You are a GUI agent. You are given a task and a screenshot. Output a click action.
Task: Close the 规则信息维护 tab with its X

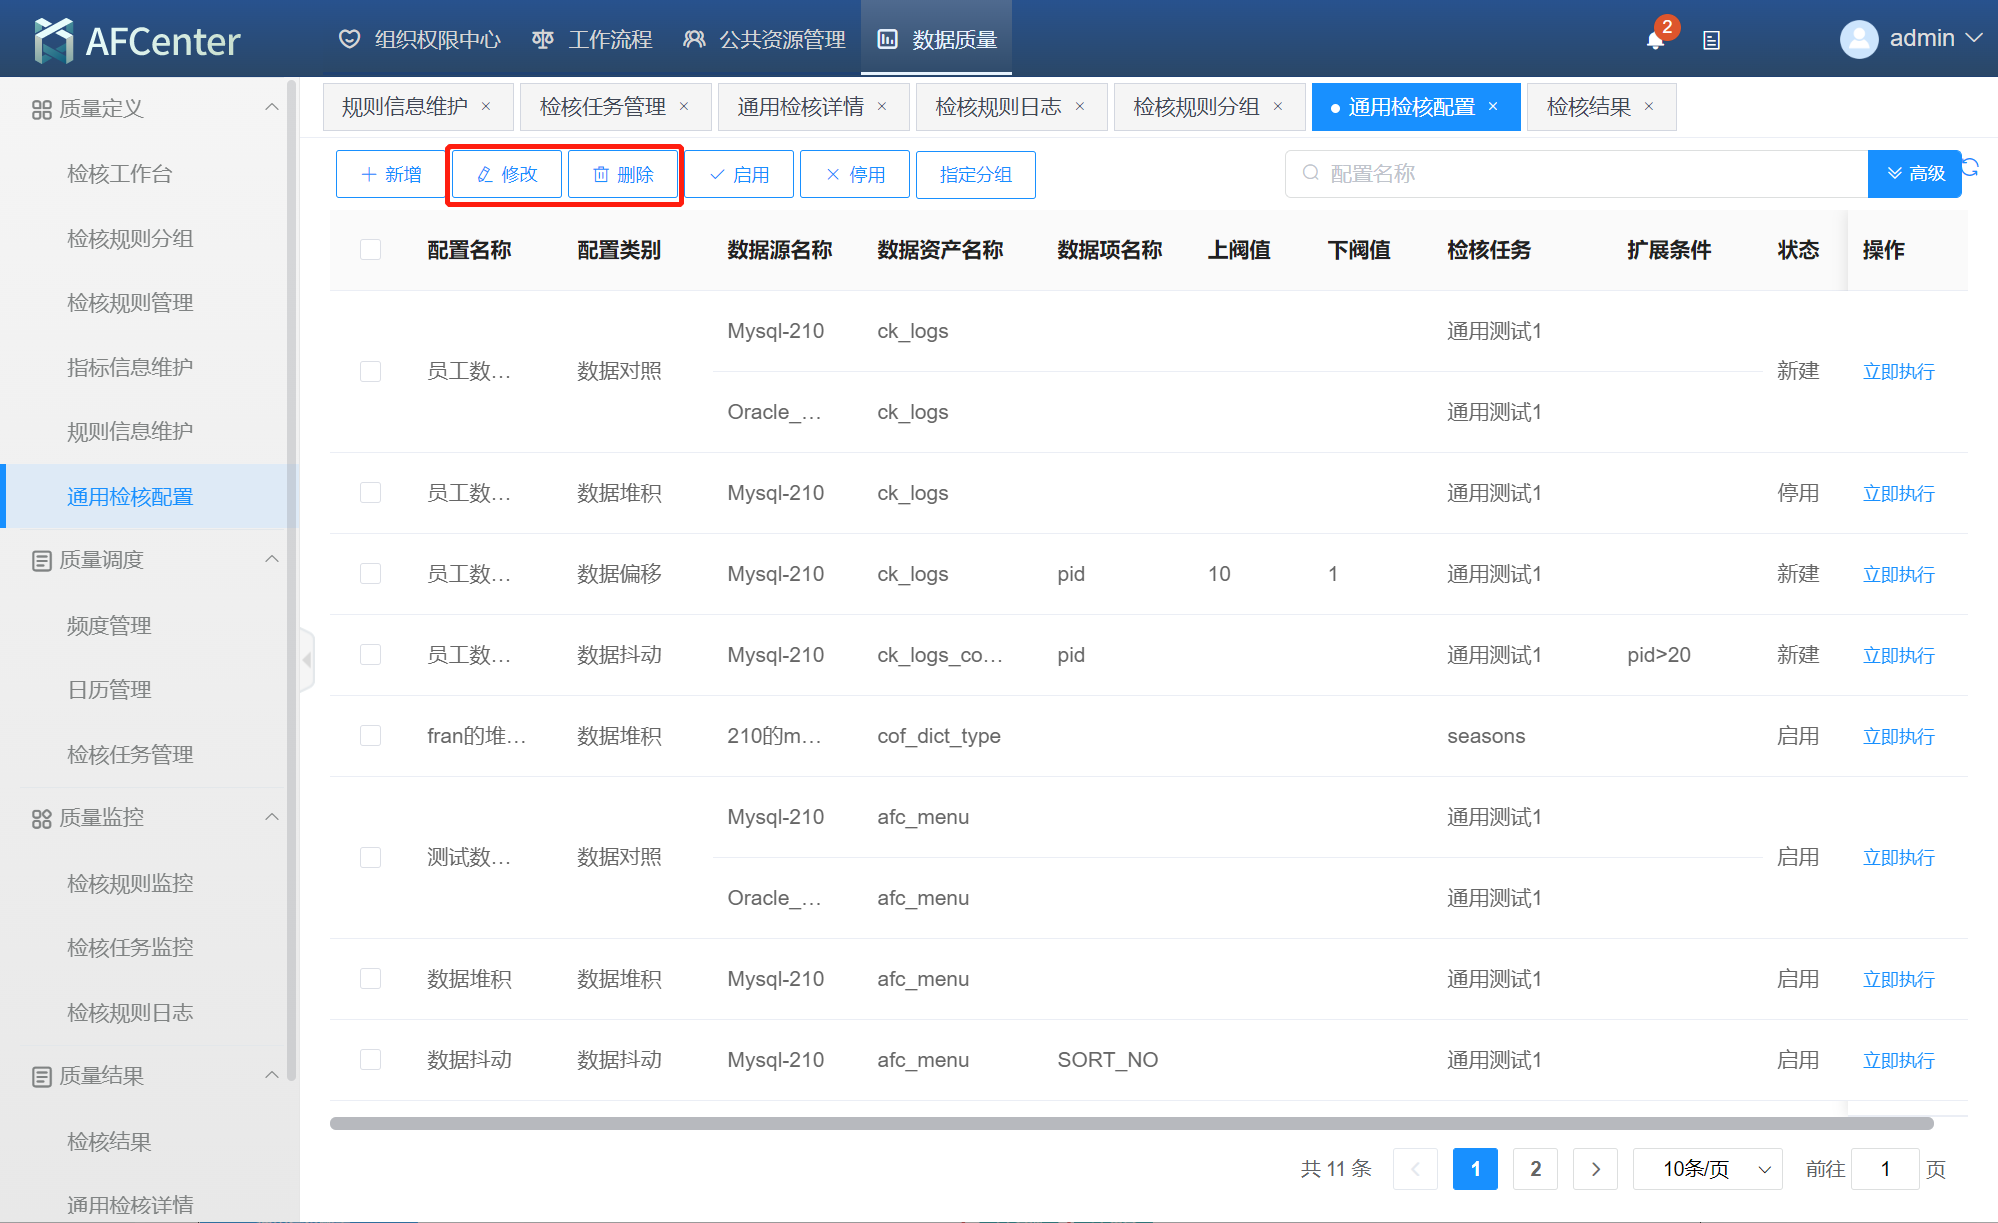click(486, 107)
